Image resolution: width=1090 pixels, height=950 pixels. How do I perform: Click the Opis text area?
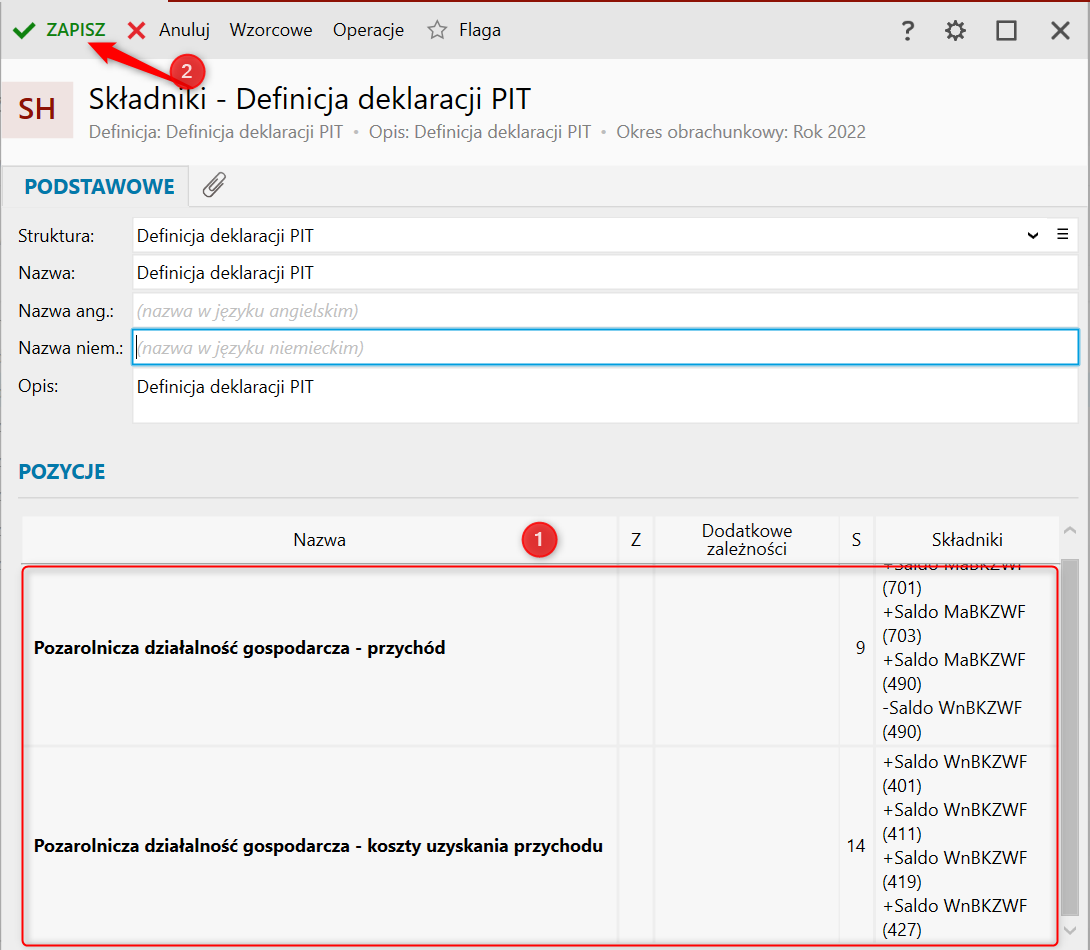click(x=605, y=395)
